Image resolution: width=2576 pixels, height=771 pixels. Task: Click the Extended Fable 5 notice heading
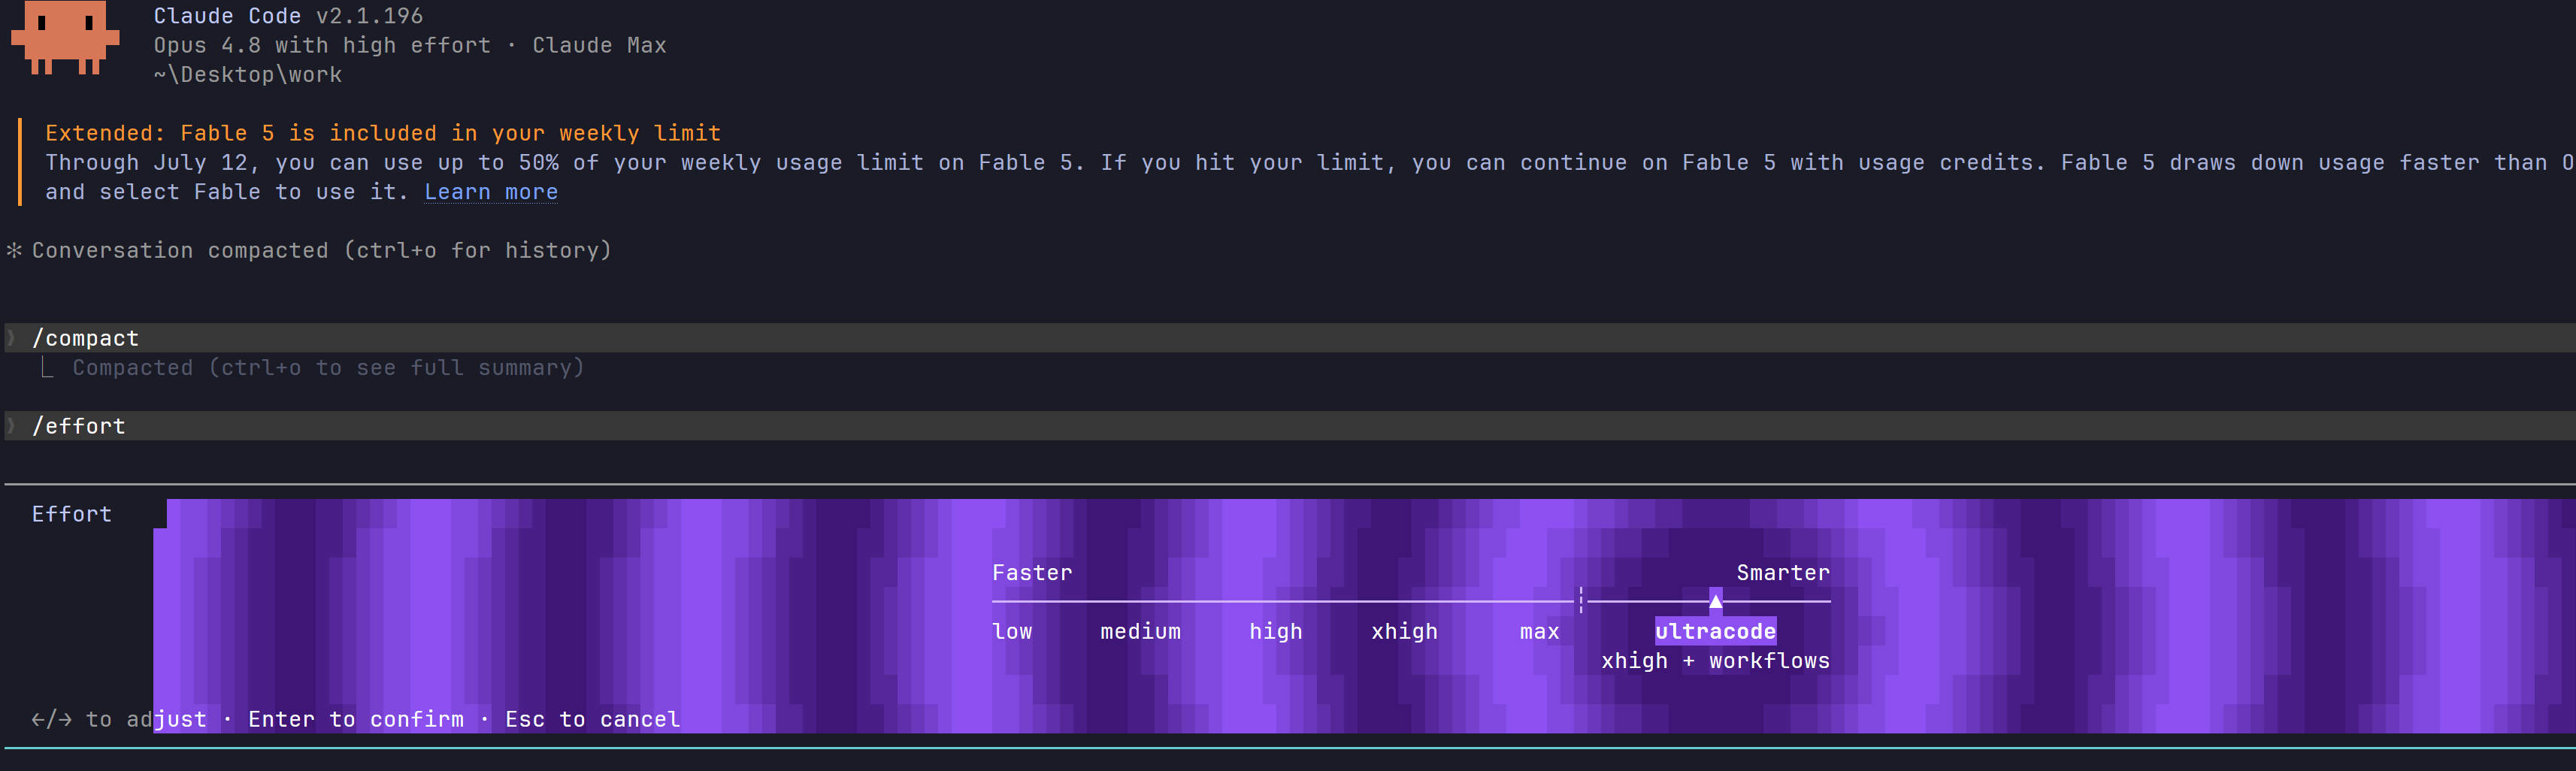click(x=383, y=133)
